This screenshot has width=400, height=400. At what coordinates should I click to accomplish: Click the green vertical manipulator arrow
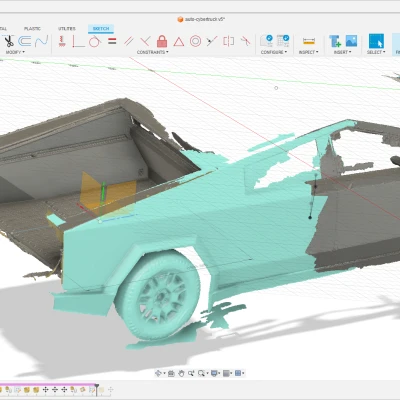pyautogui.click(x=103, y=192)
